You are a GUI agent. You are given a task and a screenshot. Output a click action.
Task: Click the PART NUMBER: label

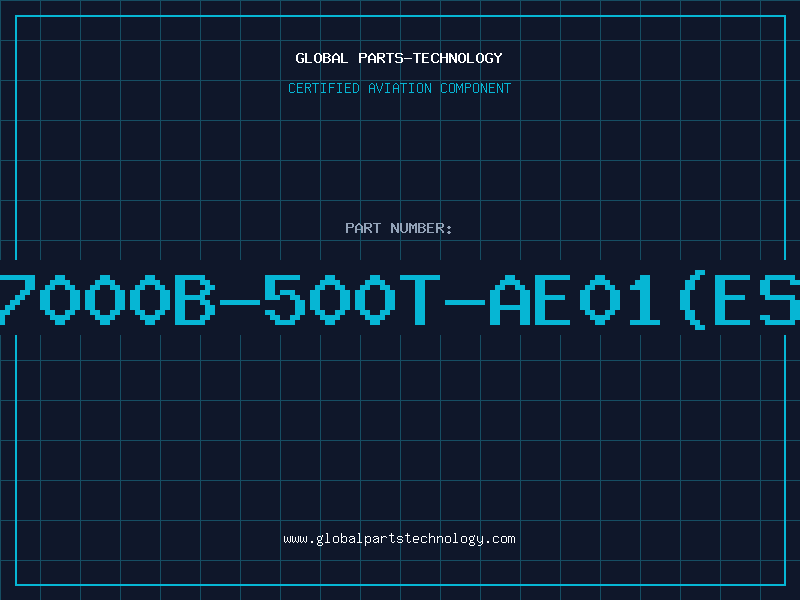tap(399, 228)
